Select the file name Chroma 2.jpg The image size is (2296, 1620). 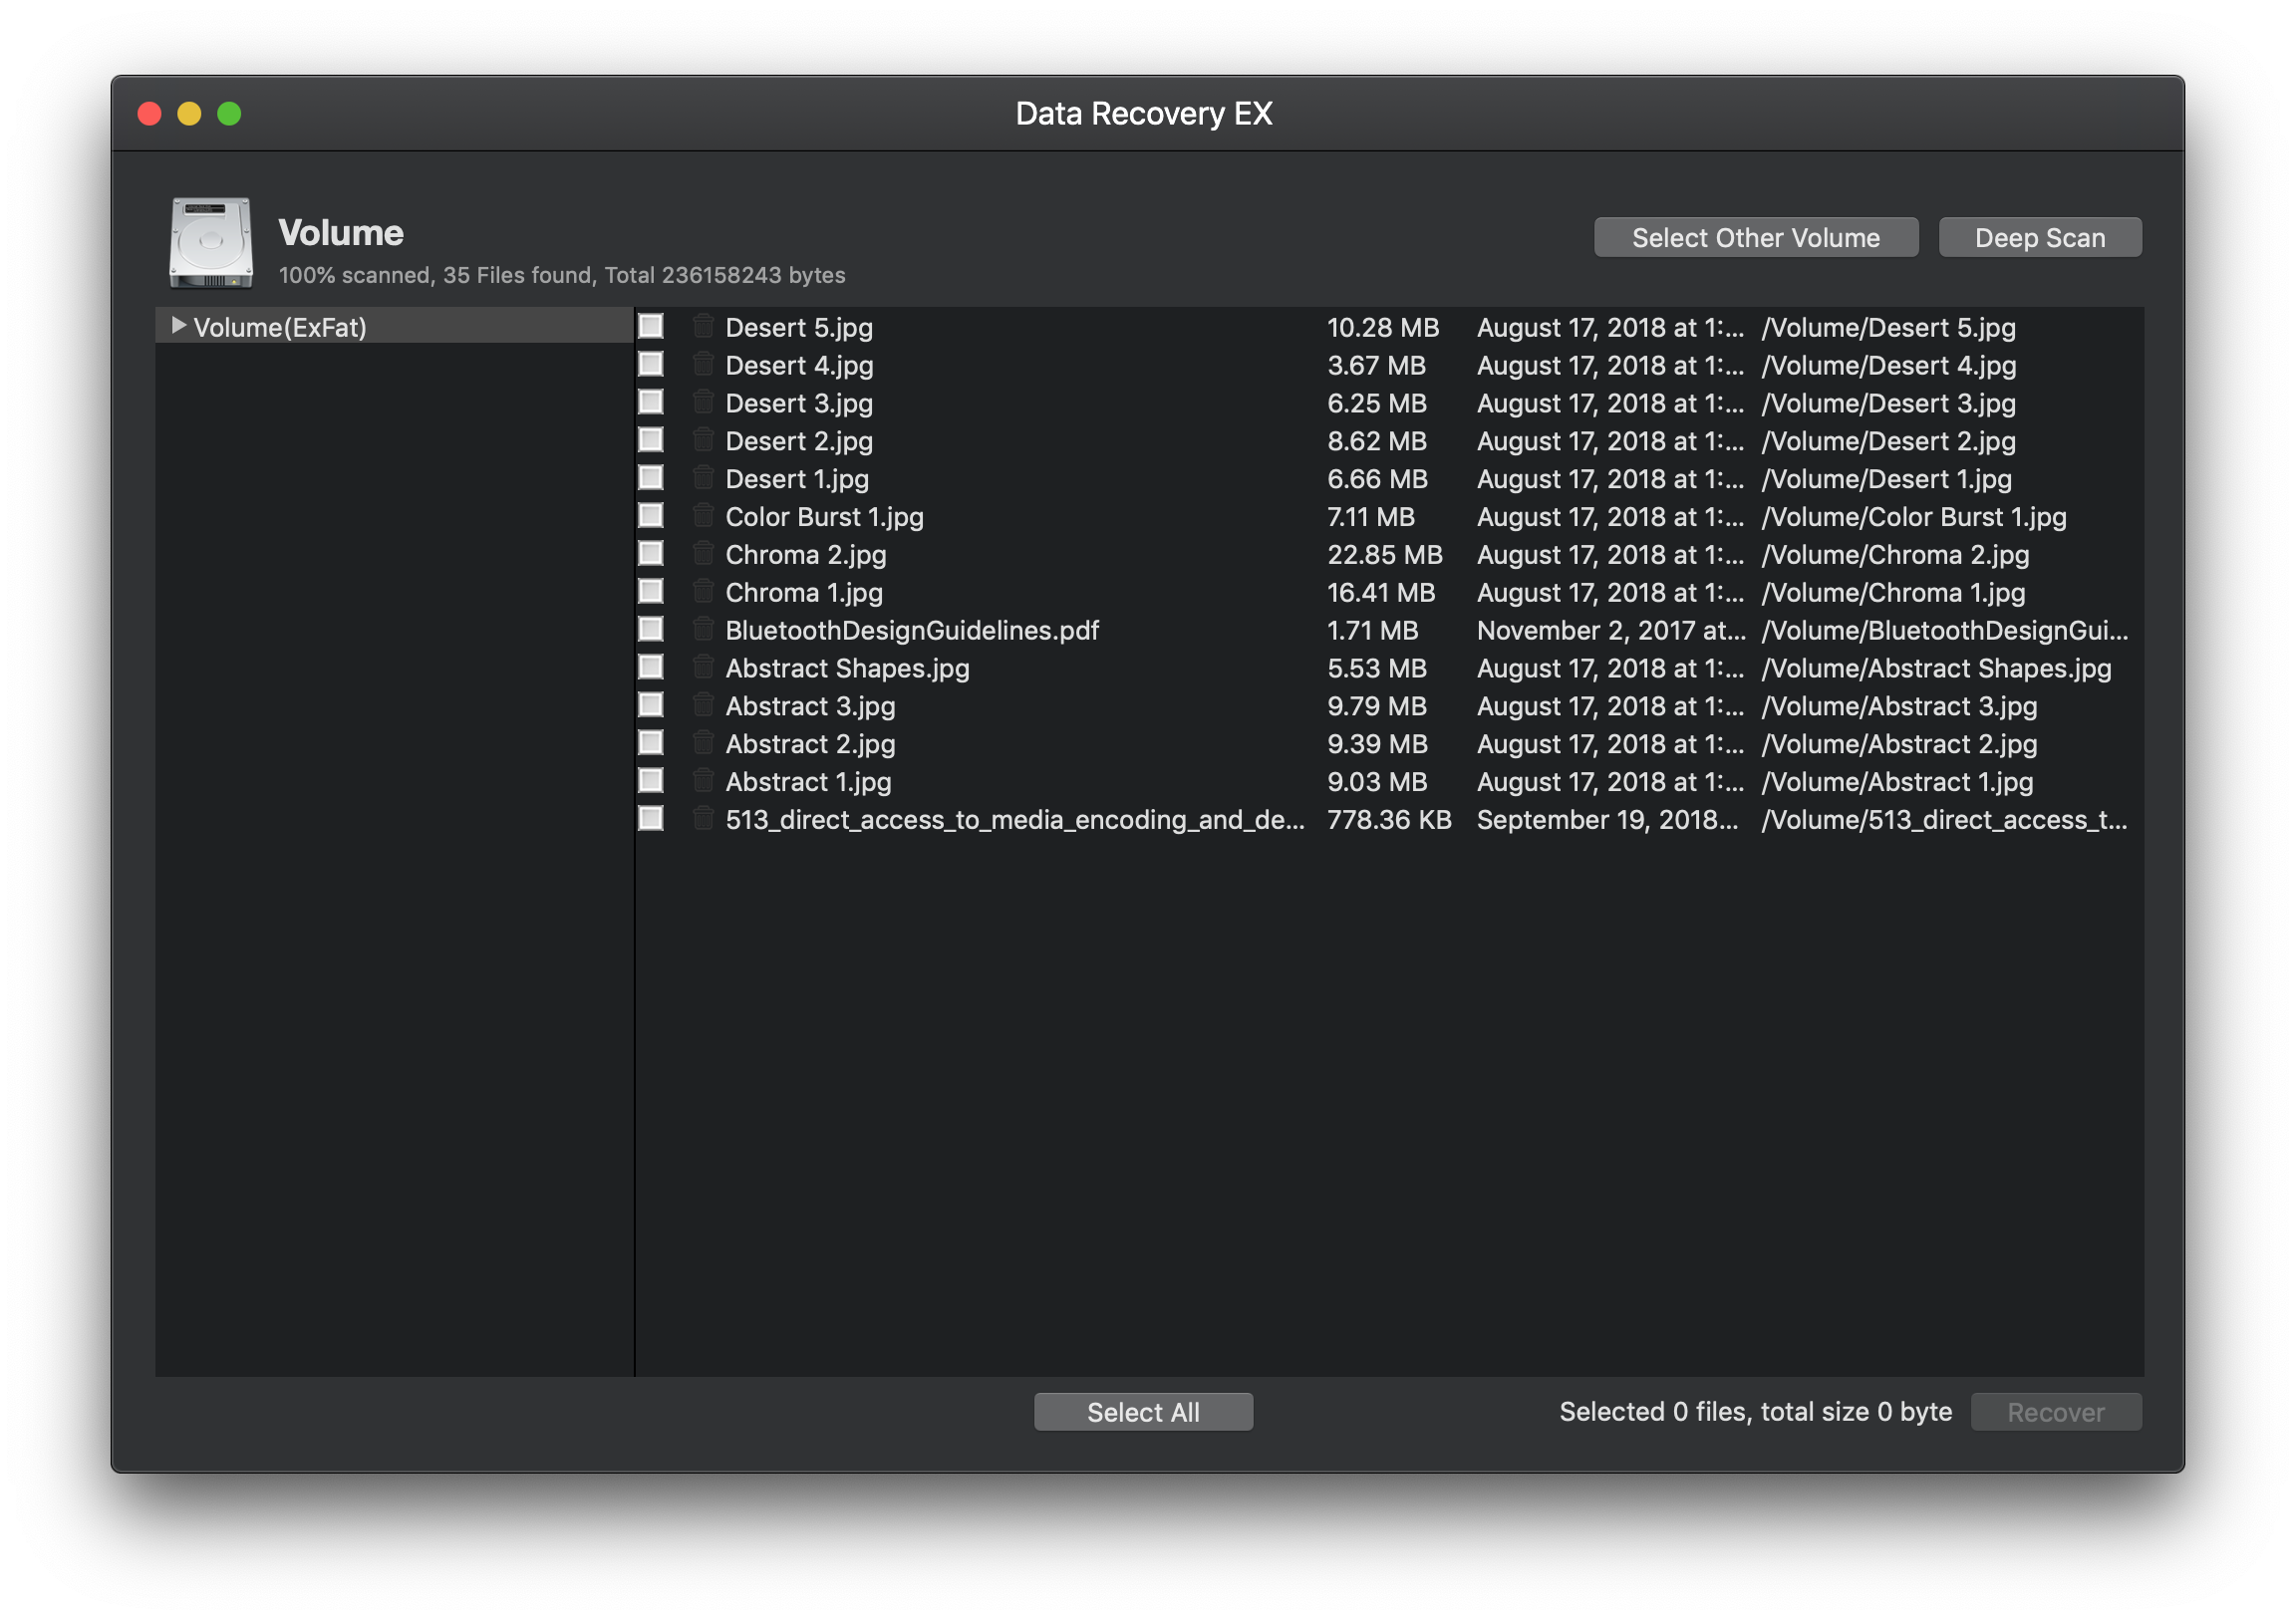coord(805,556)
